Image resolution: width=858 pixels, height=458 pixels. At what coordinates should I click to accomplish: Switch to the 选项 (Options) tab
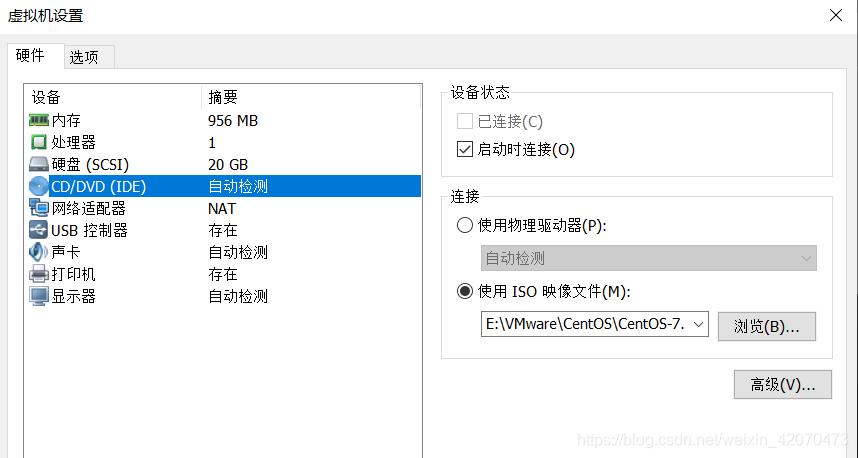(x=84, y=58)
